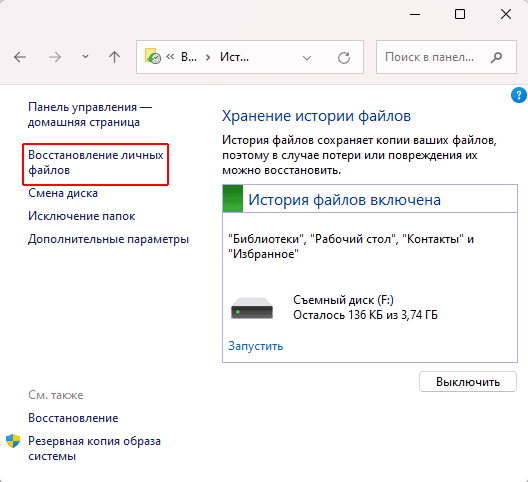Viewport: 528px width, 482px height.
Task: Click the 'В...' breadcrumb segment
Action: point(189,57)
